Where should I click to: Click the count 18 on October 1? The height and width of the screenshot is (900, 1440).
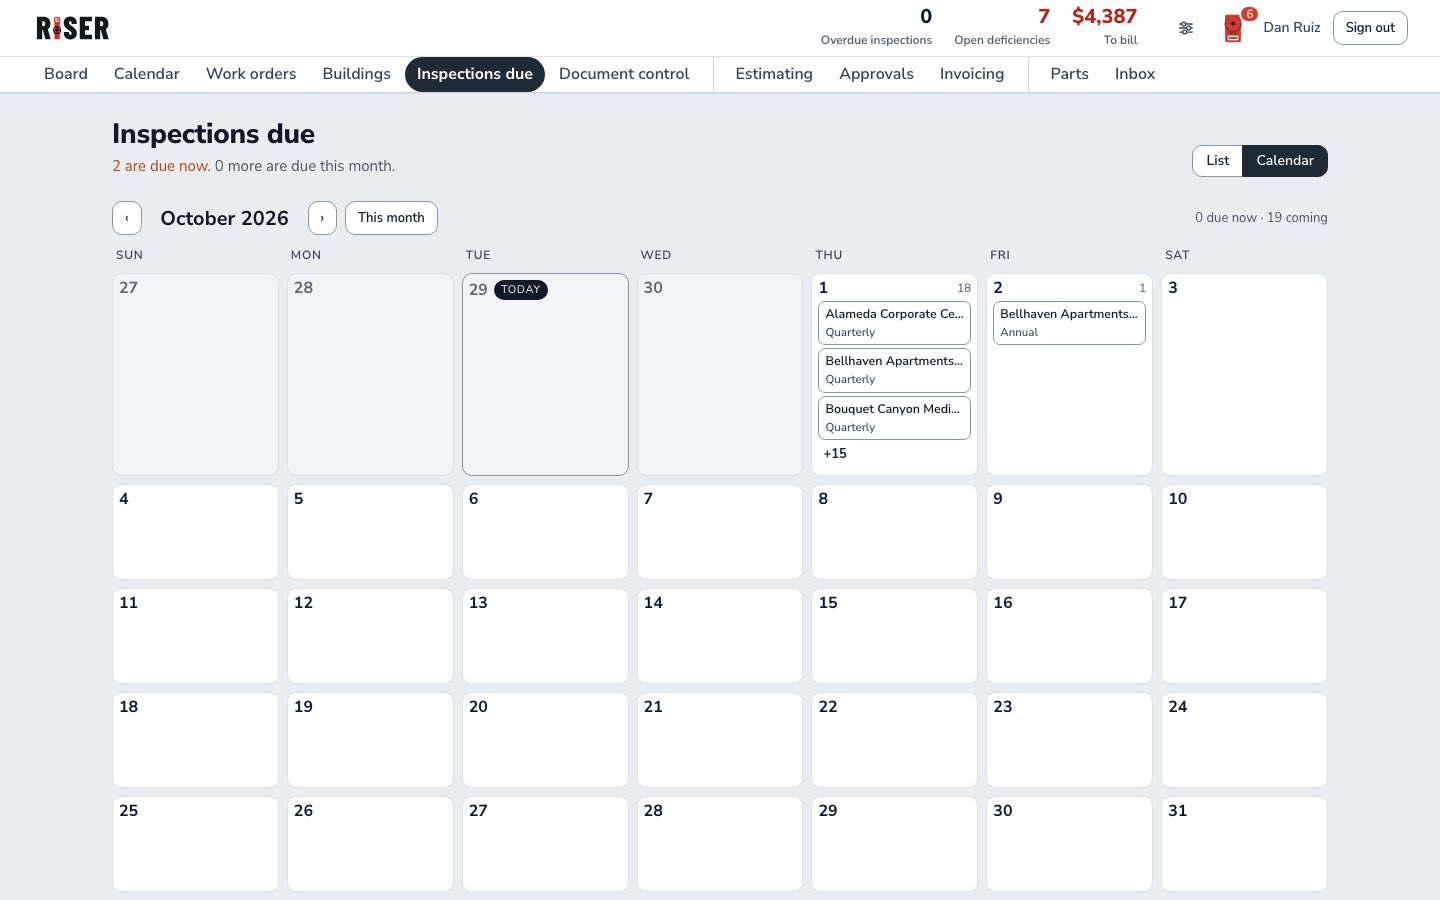pos(964,288)
